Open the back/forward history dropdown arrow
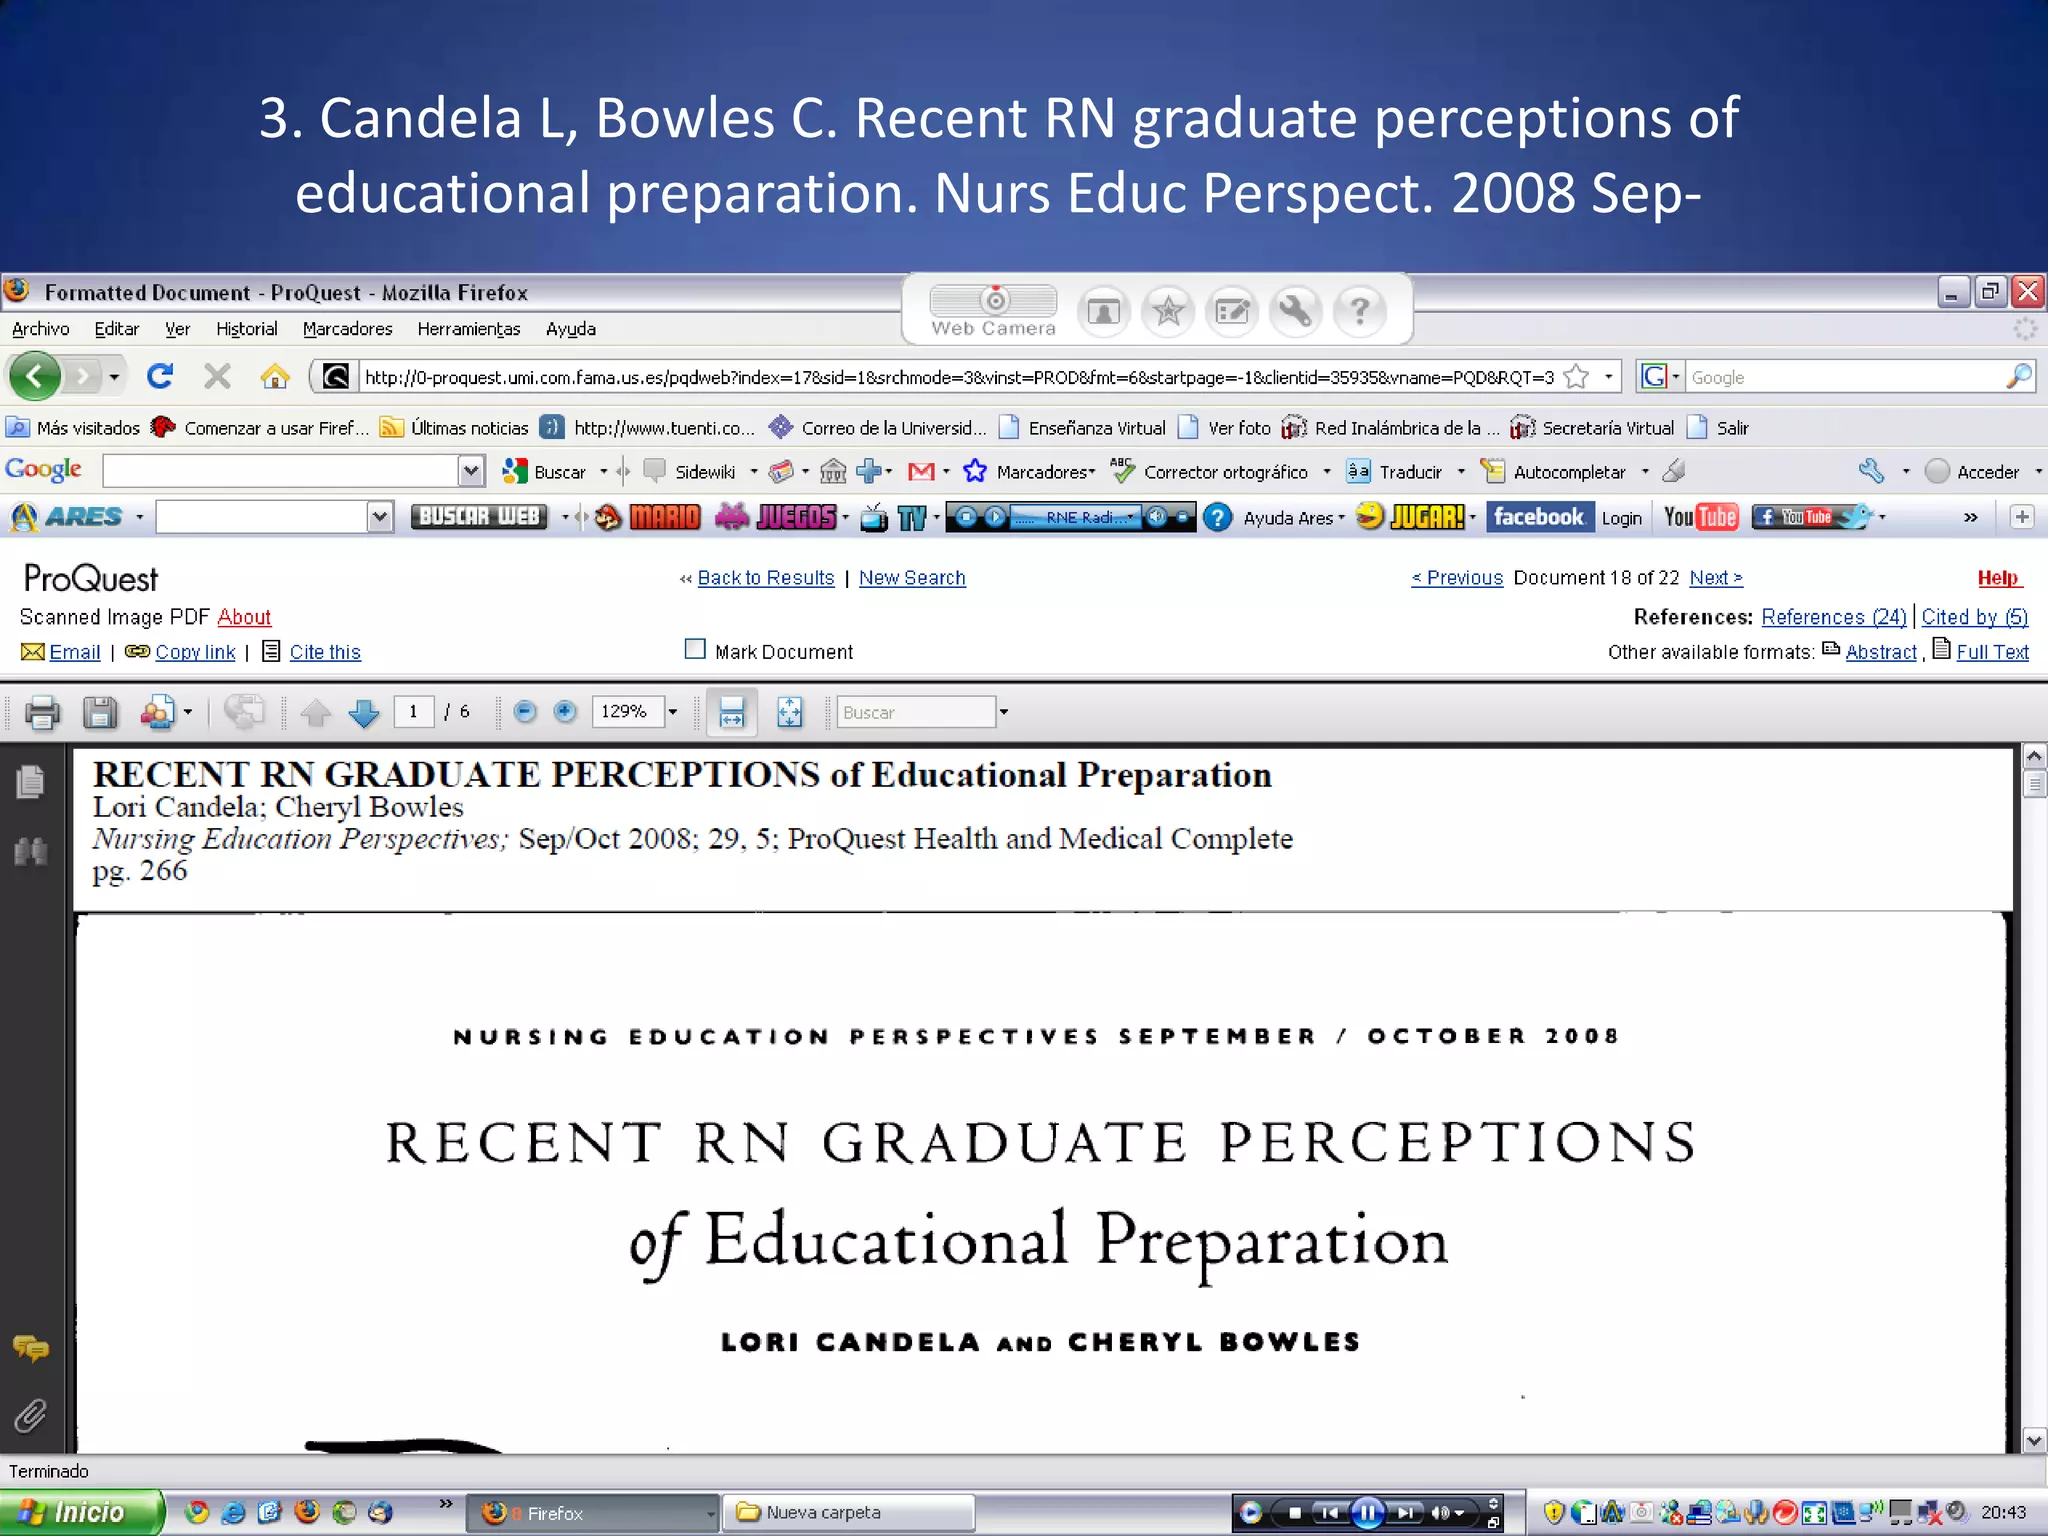 (114, 377)
